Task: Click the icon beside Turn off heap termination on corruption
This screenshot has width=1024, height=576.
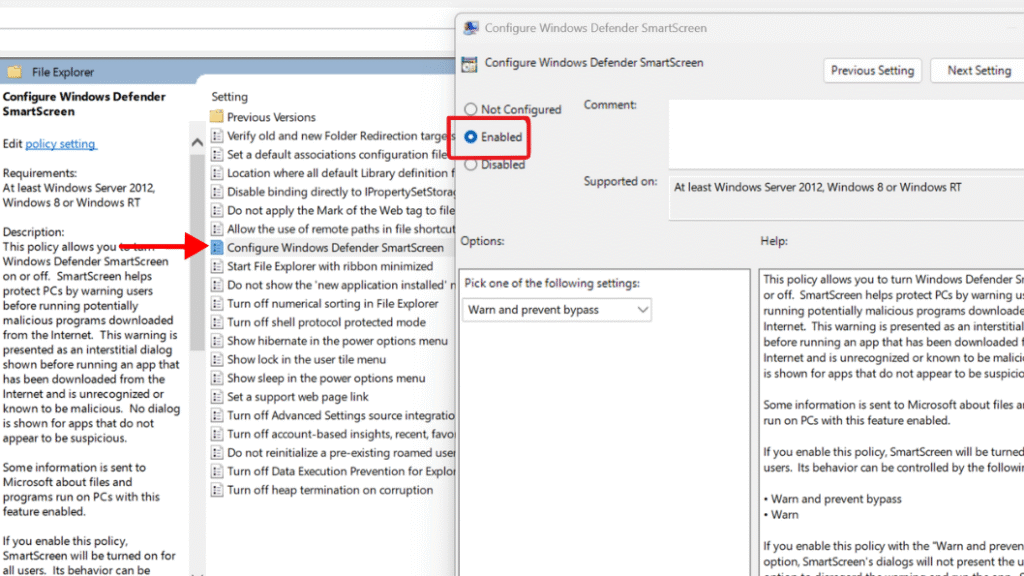Action: pyautogui.click(x=217, y=490)
